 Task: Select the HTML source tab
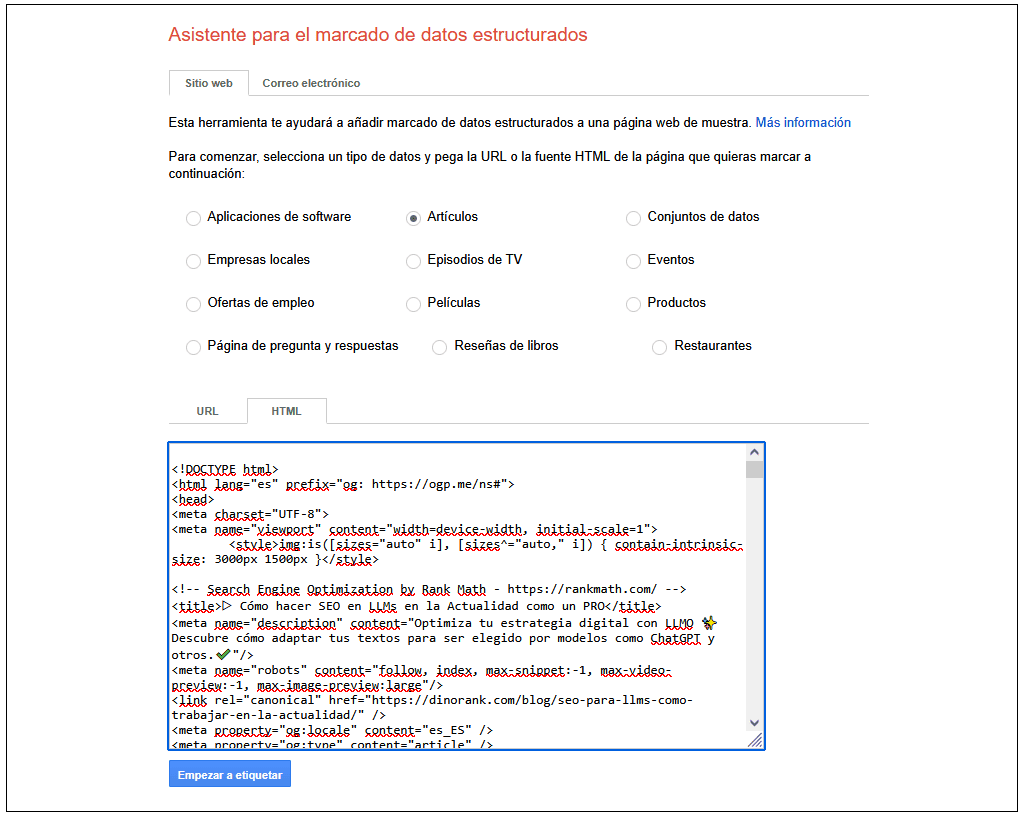[286, 411]
